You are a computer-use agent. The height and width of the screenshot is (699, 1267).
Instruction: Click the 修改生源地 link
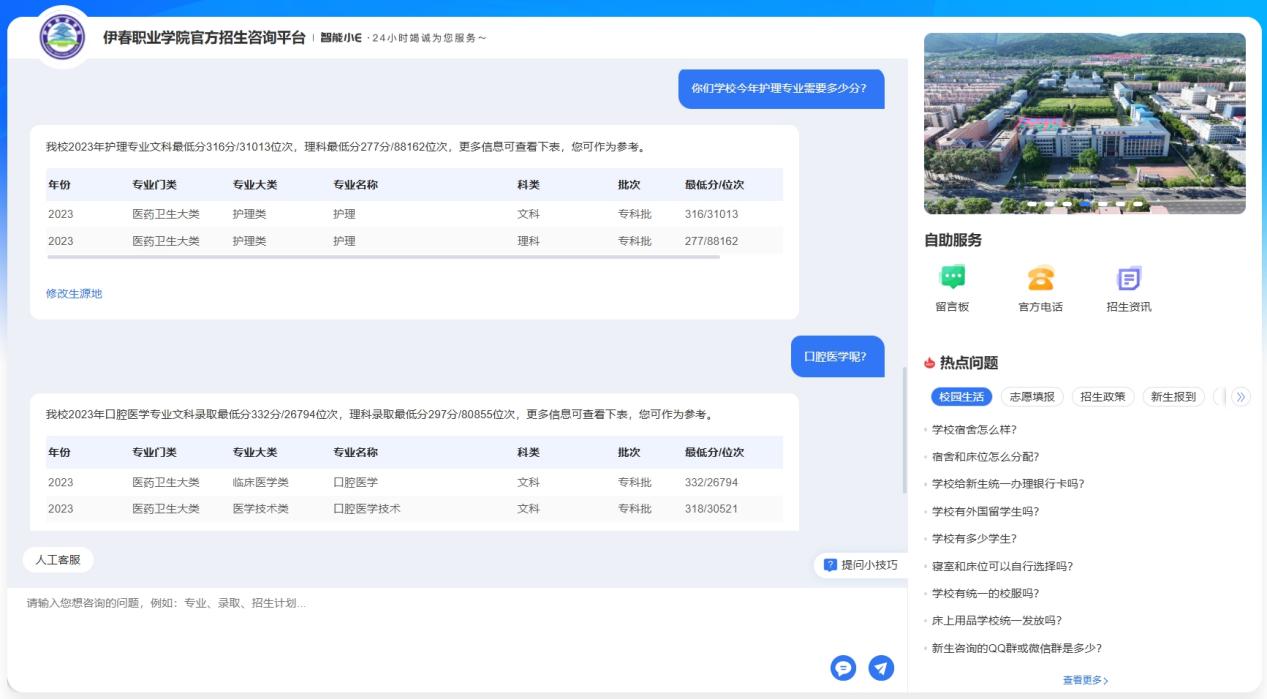click(x=74, y=294)
